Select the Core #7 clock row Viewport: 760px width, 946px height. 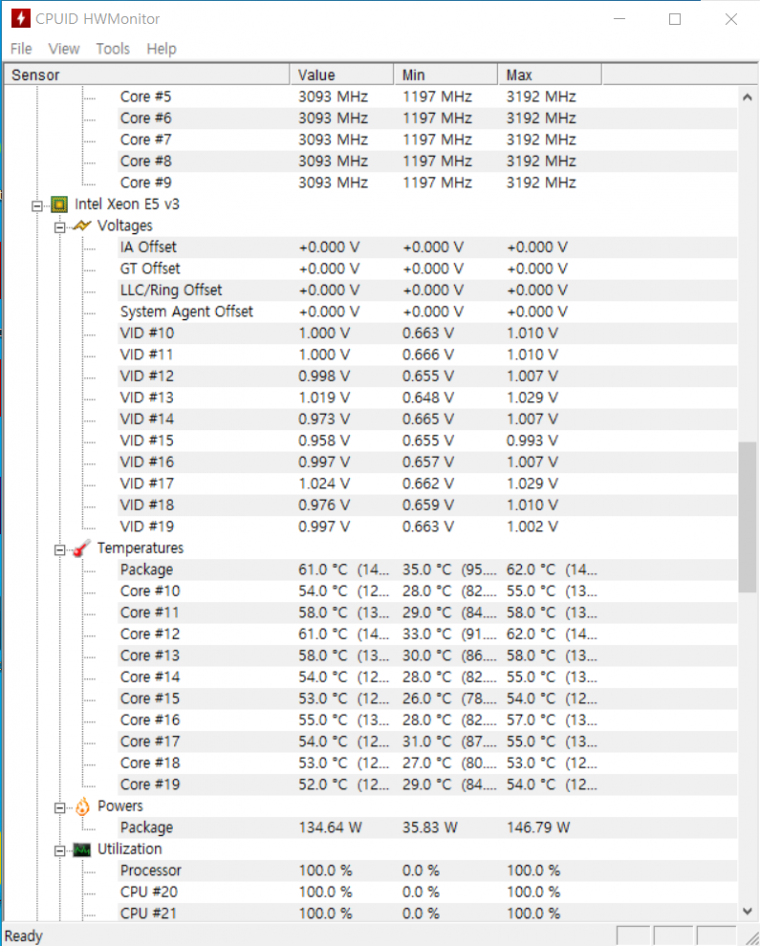coord(427,140)
